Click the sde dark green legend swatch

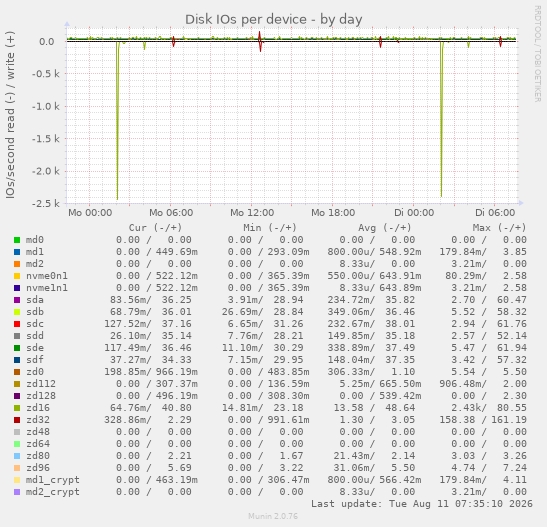pyautogui.click(x=17, y=348)
